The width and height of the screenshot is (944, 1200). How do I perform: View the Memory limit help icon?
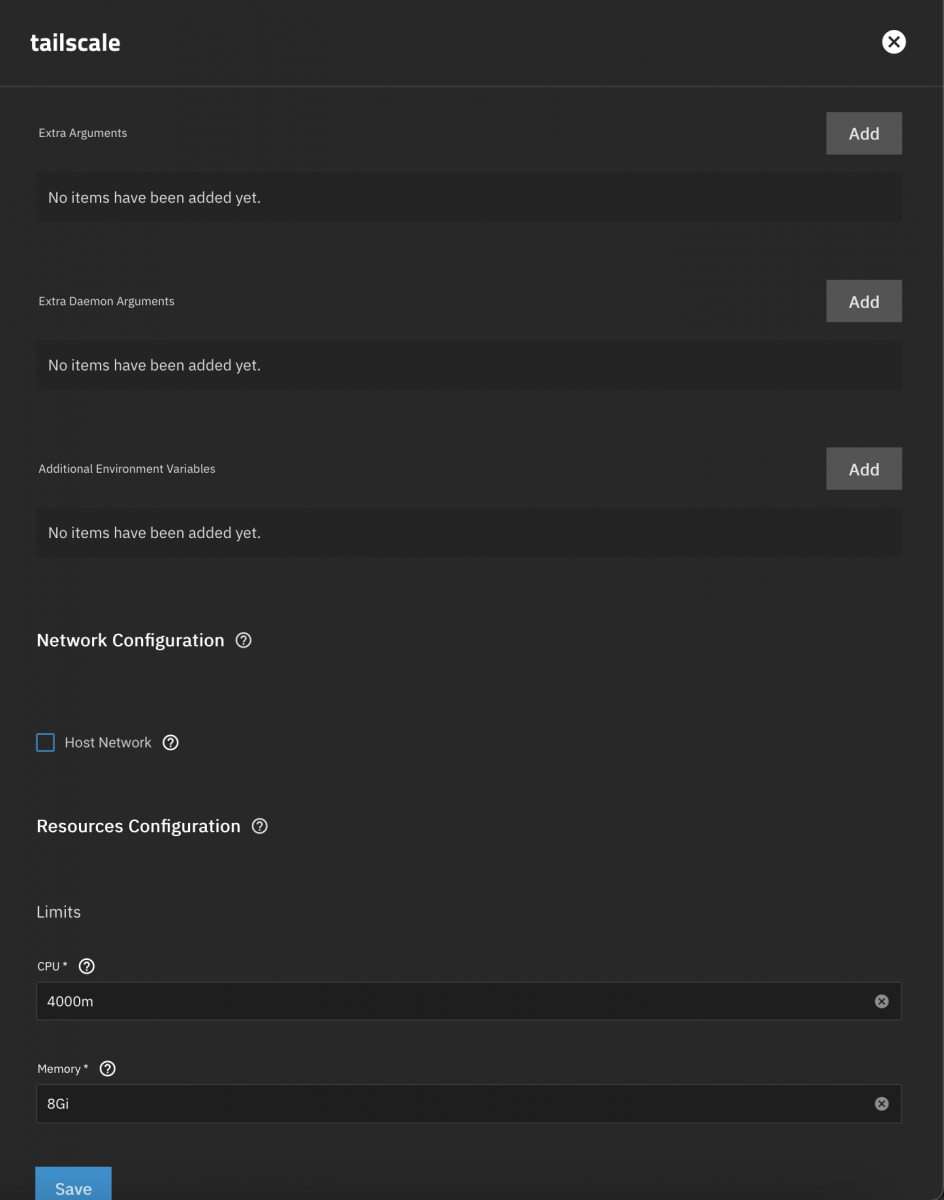tap(108, 1068)
